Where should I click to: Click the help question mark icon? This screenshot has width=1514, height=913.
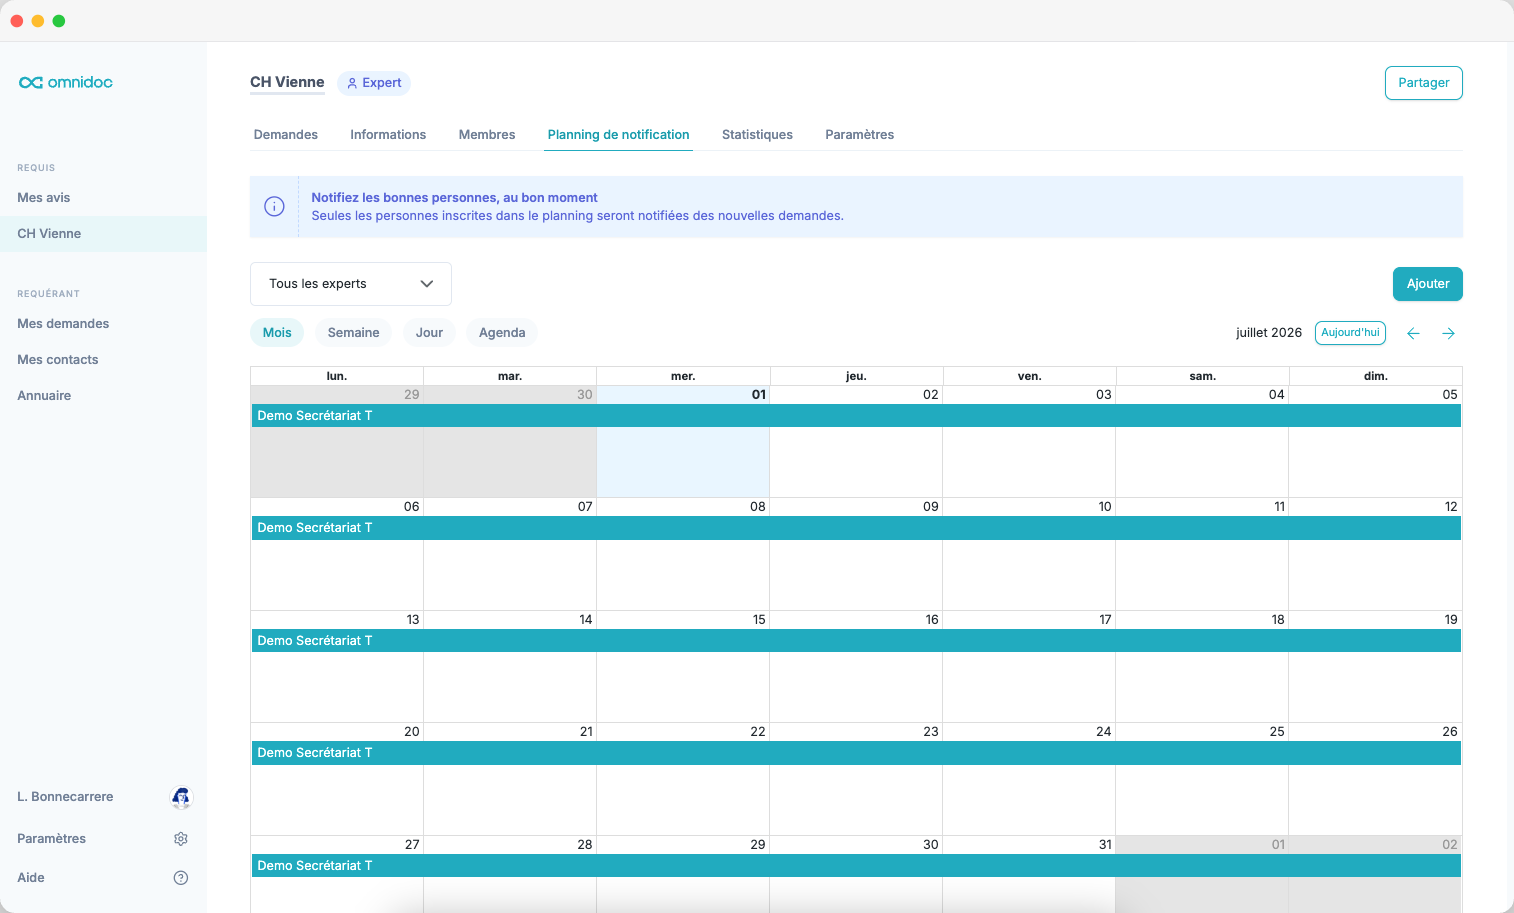pos(181,878)
